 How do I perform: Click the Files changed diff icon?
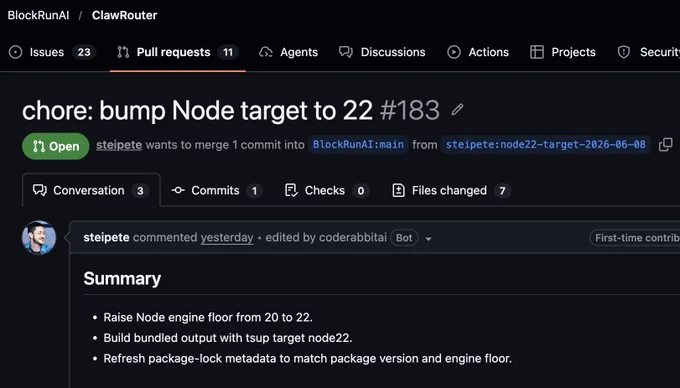pos(398,190)
